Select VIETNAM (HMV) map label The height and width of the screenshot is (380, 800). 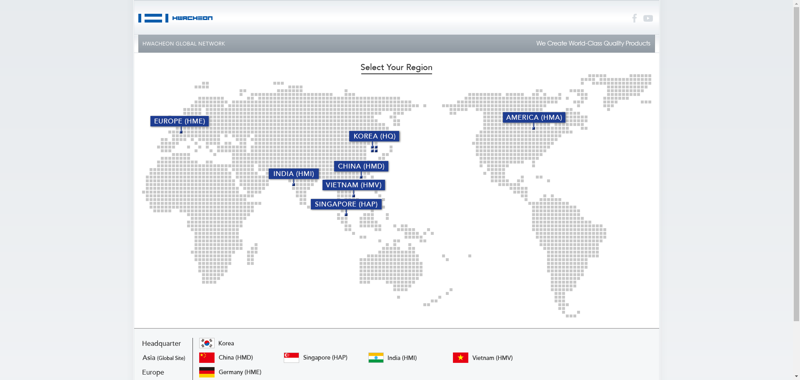[354, 185]
